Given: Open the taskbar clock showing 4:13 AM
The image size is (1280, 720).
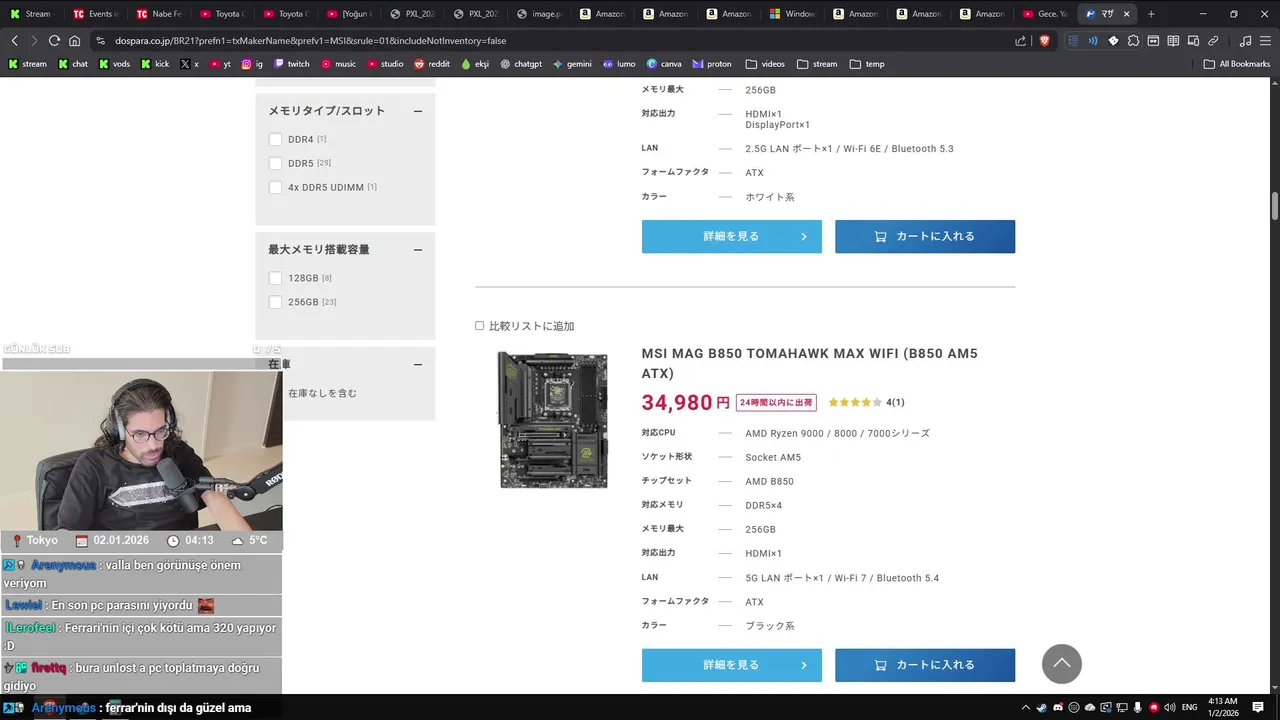Looking at the screenshot, I should coord(1223,707).
